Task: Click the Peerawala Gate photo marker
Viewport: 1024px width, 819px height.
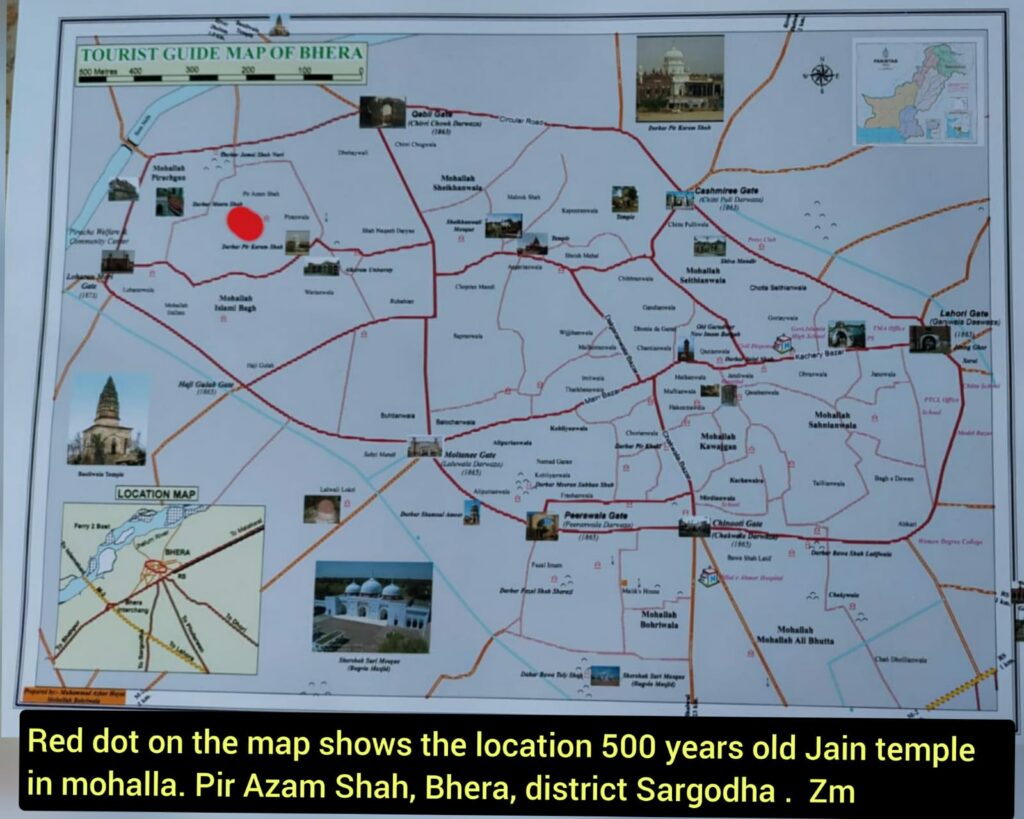Action: pyautogui.click(x=542, y=525)
